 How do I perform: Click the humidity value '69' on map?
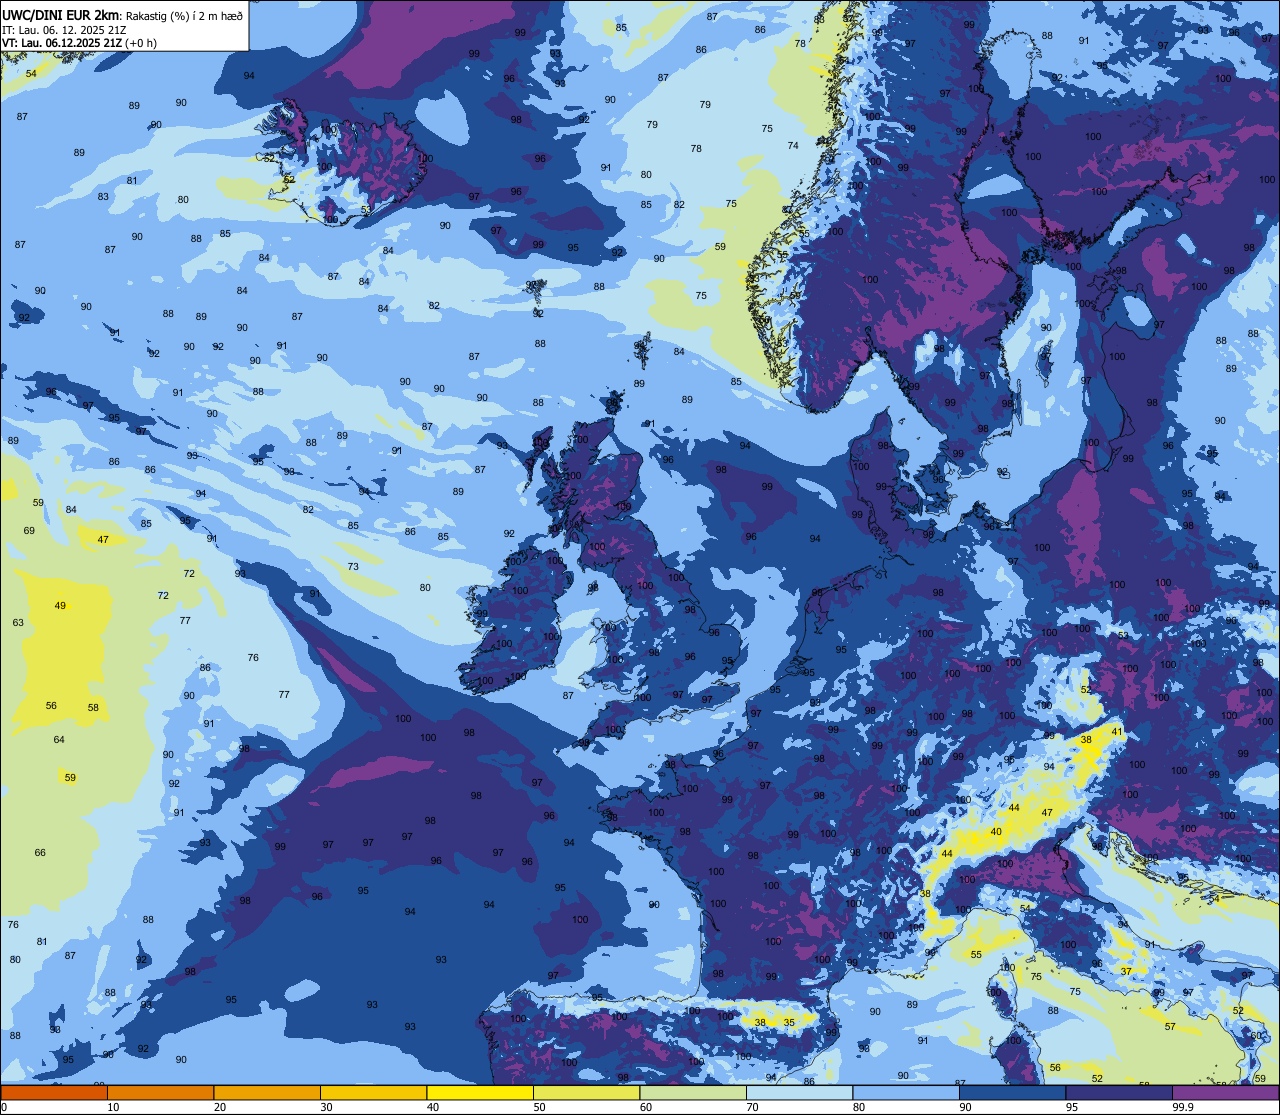(29, 531)
